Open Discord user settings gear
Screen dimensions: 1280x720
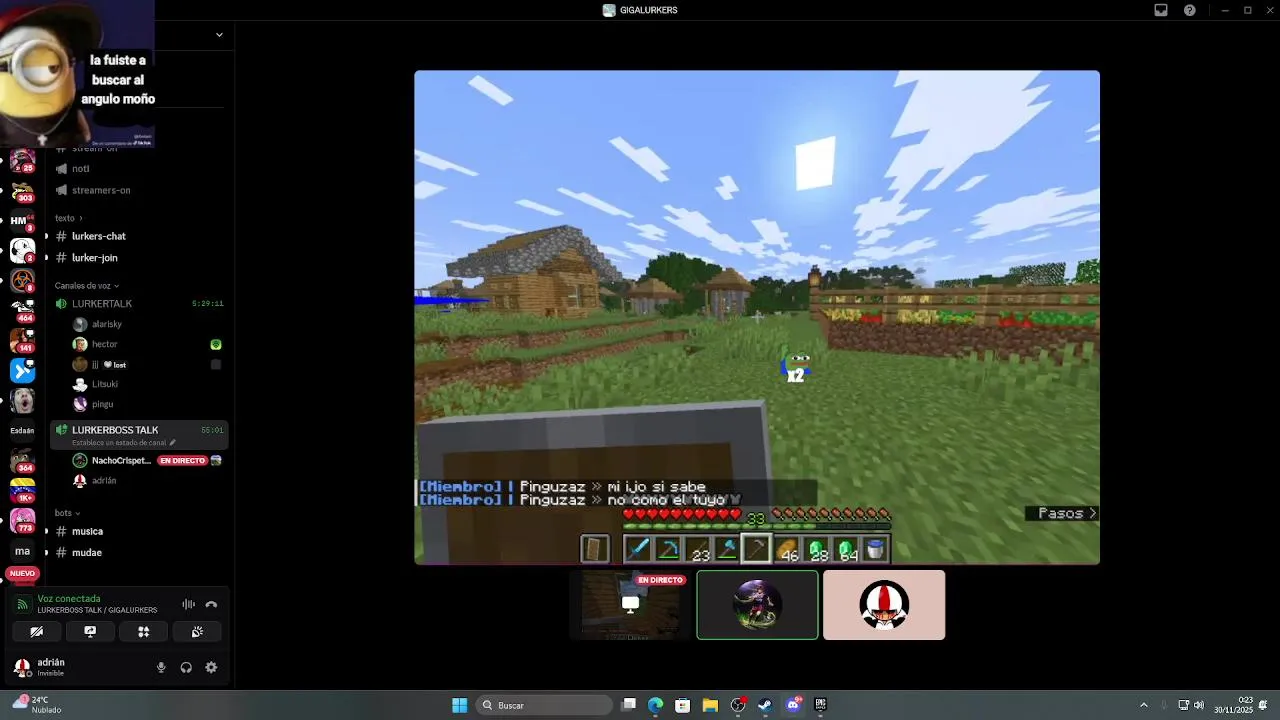pyautogui.click(x=211, y=667)
